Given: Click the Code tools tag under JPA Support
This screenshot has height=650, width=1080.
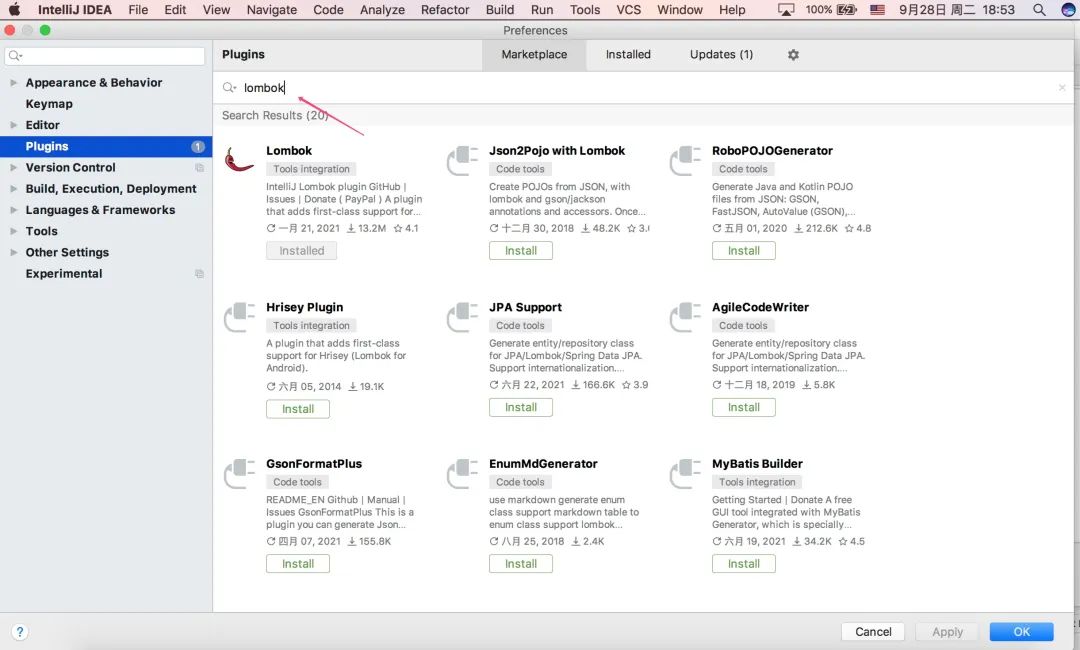Looking at the screenshot, I should (x=520, y=326).
